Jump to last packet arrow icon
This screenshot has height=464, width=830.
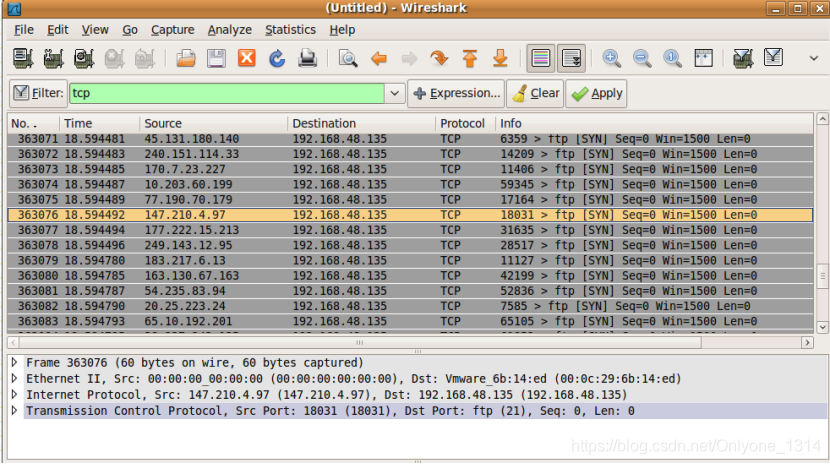click(x=500, y=58)
